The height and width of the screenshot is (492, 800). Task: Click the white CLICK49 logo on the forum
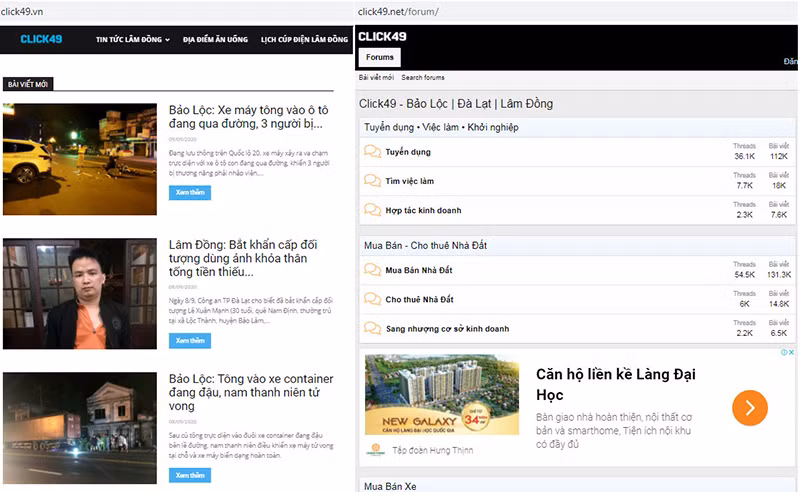(382, 37)
